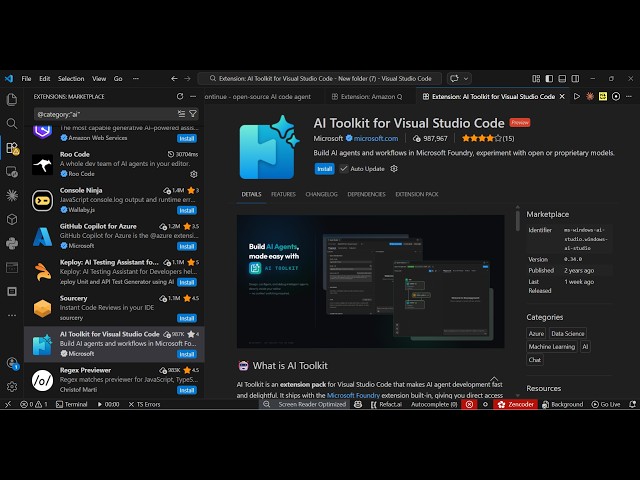
Task: Open Zencoder in the status bar
Action: tap(516, 404)
